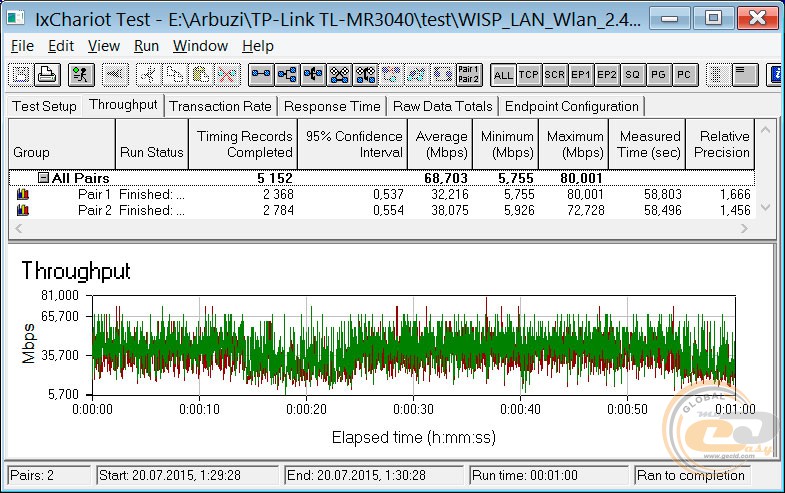The height and width of the screenshot is (493, 785).
Task: Open the Help menu
Action: (258, 46)
